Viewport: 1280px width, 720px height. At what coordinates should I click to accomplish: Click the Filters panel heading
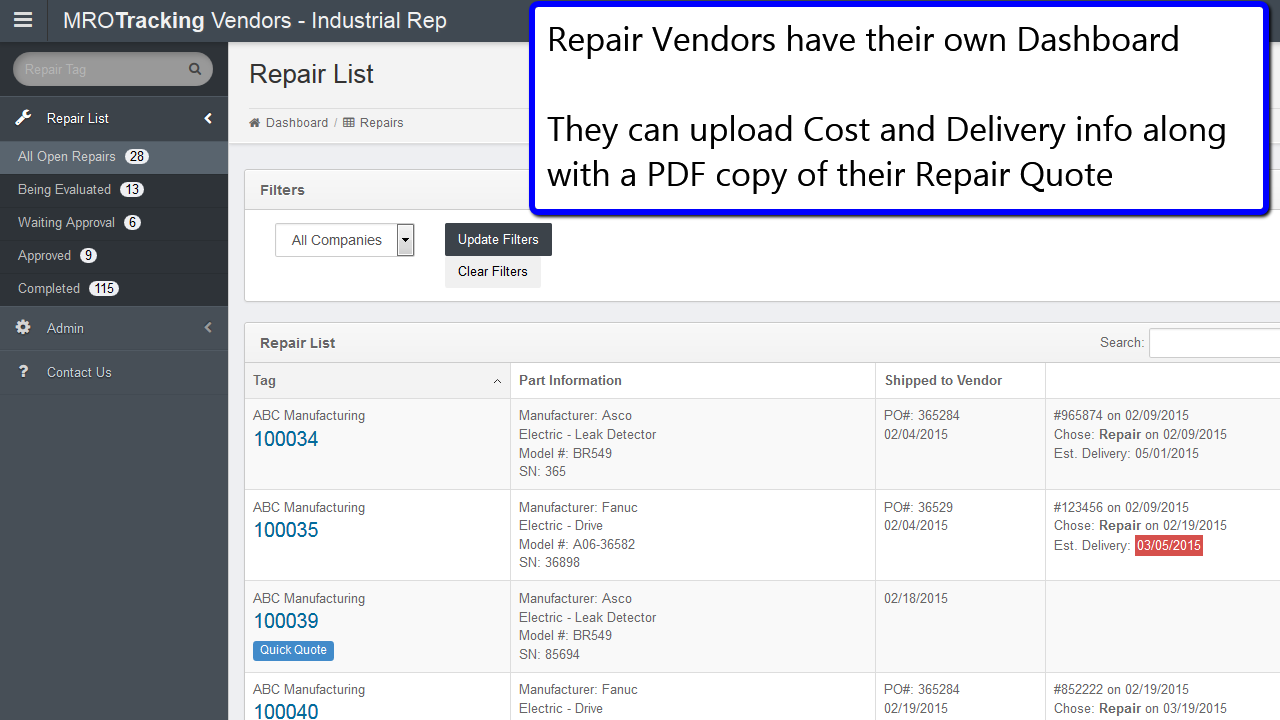click(x=282, y=190)
